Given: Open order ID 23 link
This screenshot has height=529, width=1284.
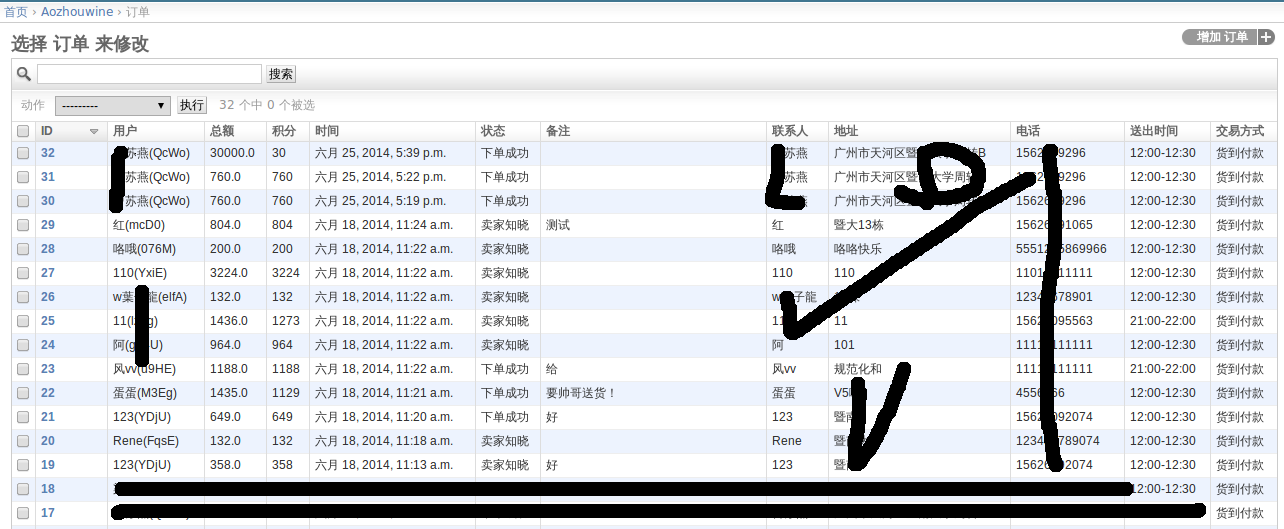Looking at the screenshot, I should click(x=48, y=369).
